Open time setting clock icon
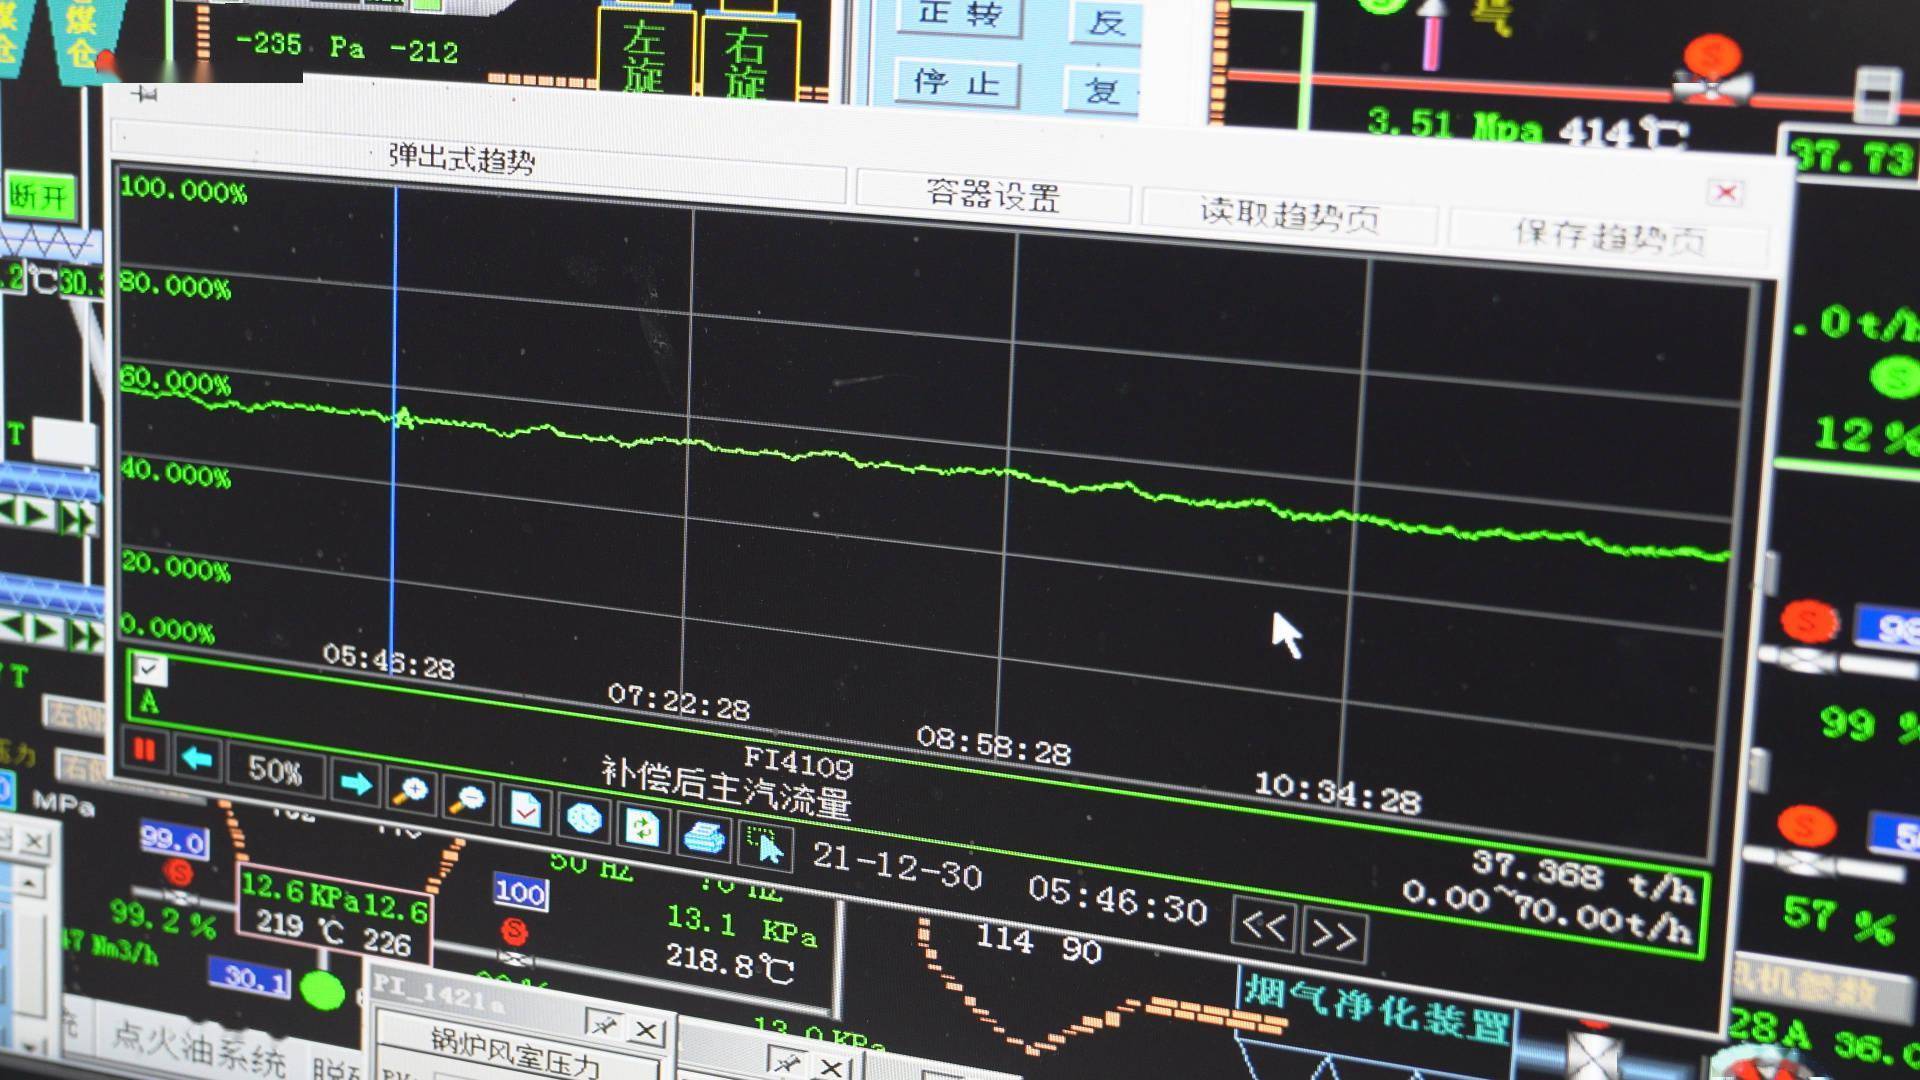 [x=584, y=818]
